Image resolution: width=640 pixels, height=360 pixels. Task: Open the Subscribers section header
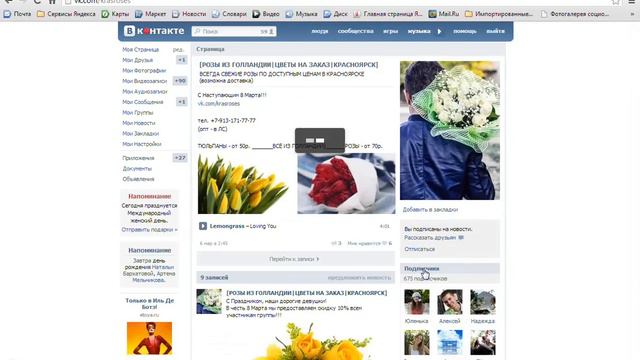(450, 269)
